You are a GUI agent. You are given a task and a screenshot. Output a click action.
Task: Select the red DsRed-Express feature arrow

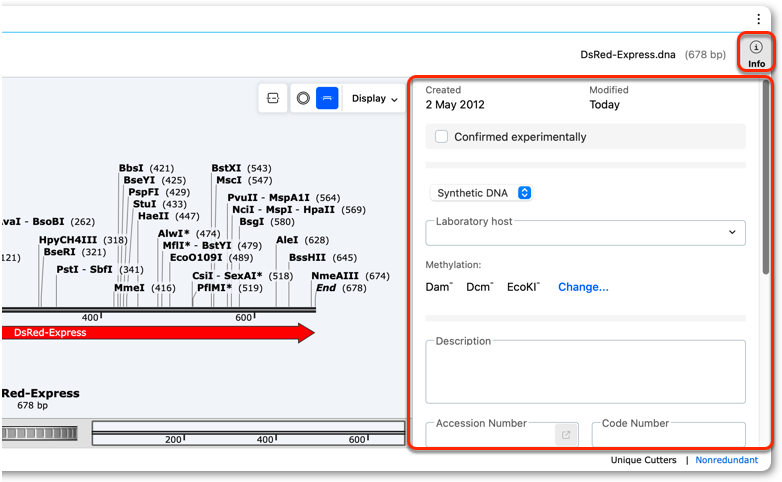(158, 333)
